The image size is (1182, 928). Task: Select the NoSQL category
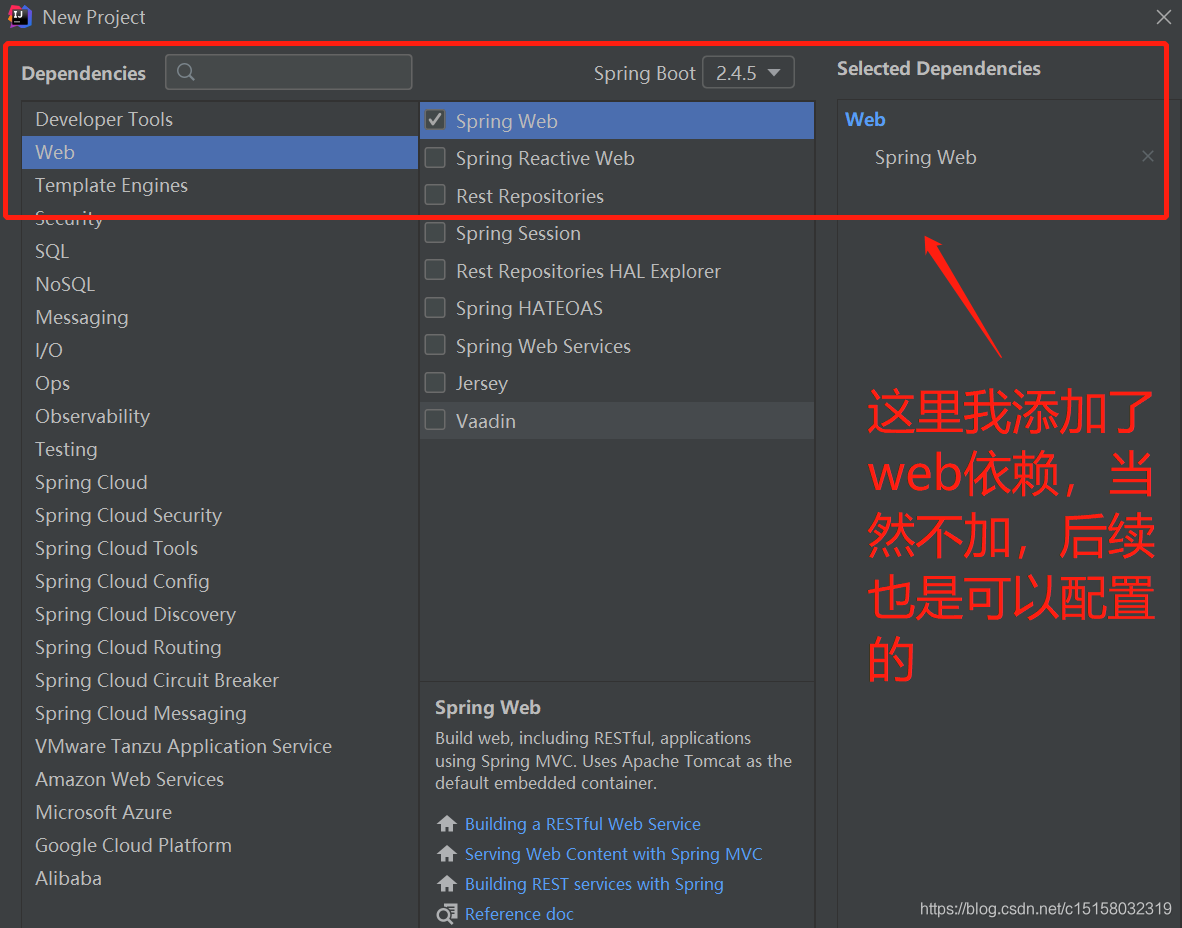pyautogui.click(x=219, y=284)
